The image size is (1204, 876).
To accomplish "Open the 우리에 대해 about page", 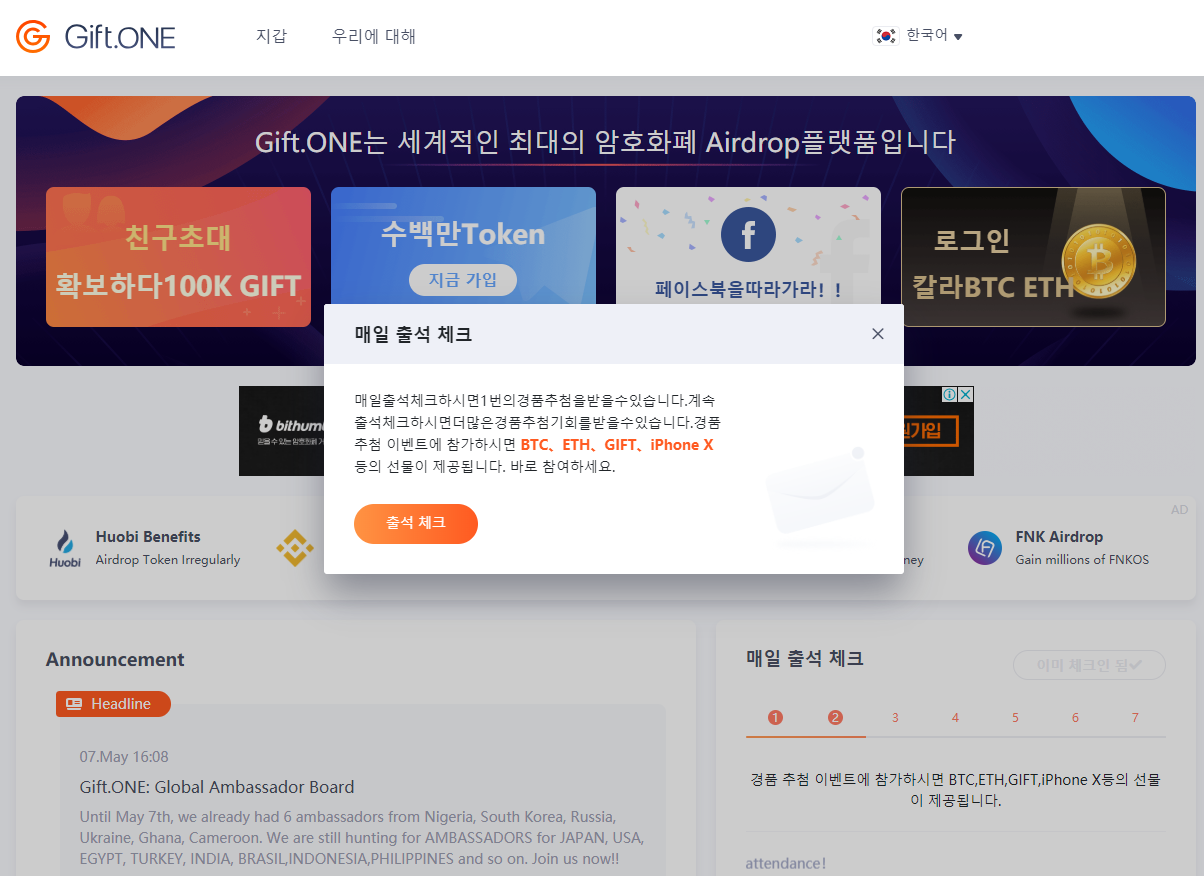I will [374, 36].
